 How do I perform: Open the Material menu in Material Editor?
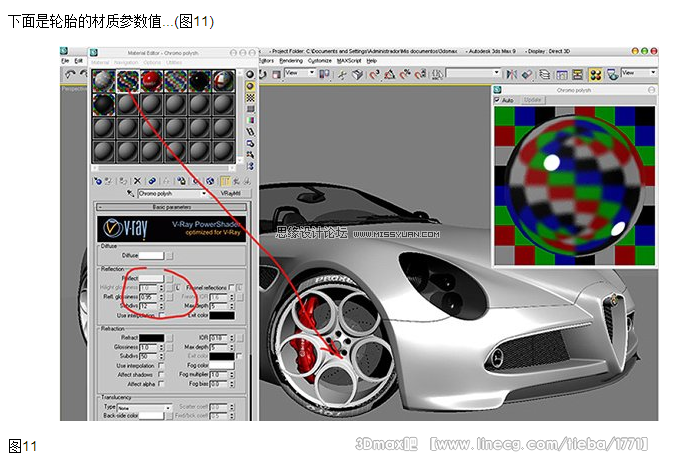point(100,63)
